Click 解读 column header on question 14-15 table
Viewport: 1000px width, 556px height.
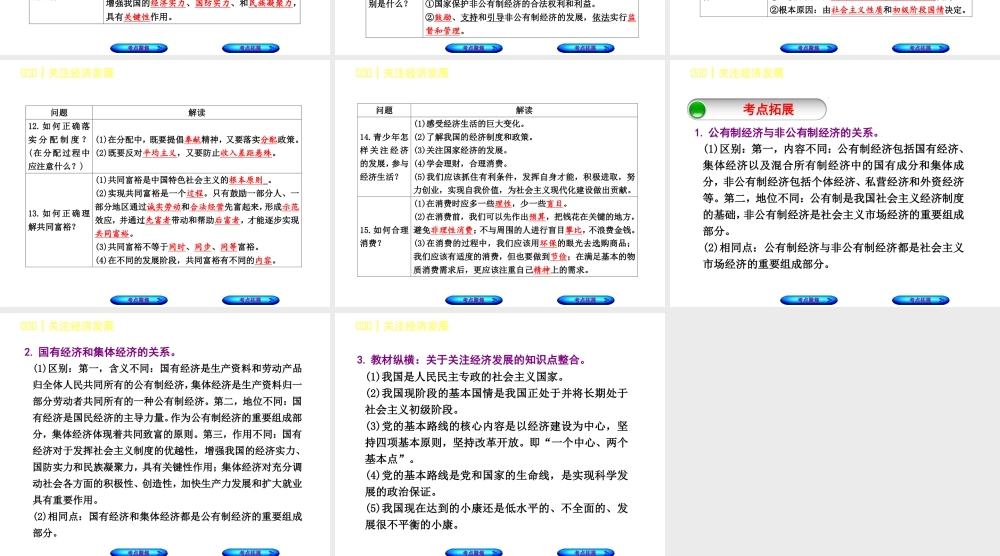(524, 110)
